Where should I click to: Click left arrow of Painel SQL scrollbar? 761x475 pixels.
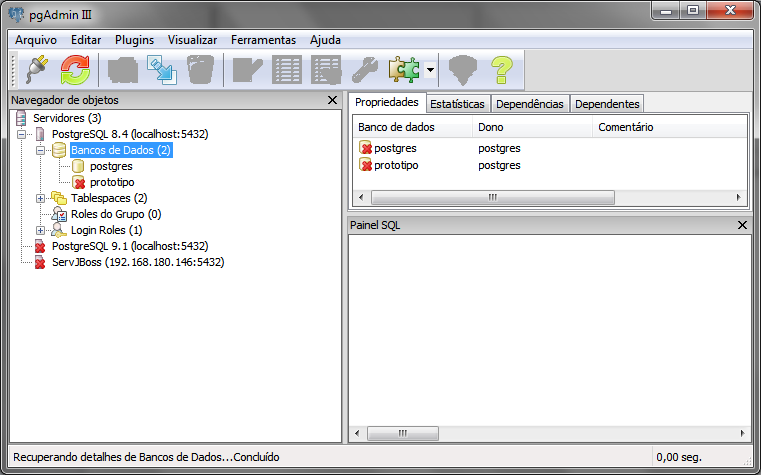(357, 433)
